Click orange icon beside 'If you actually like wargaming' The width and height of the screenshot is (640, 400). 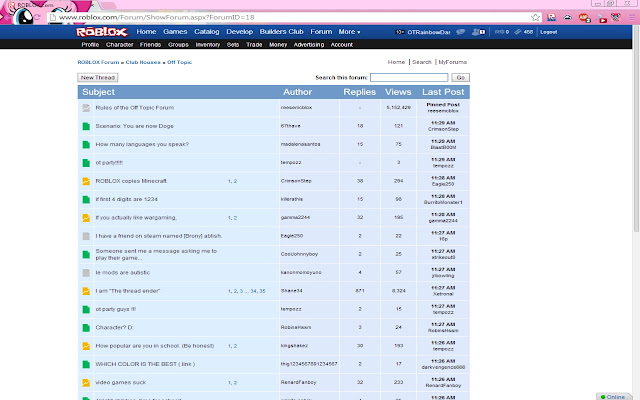coord(86,218)
